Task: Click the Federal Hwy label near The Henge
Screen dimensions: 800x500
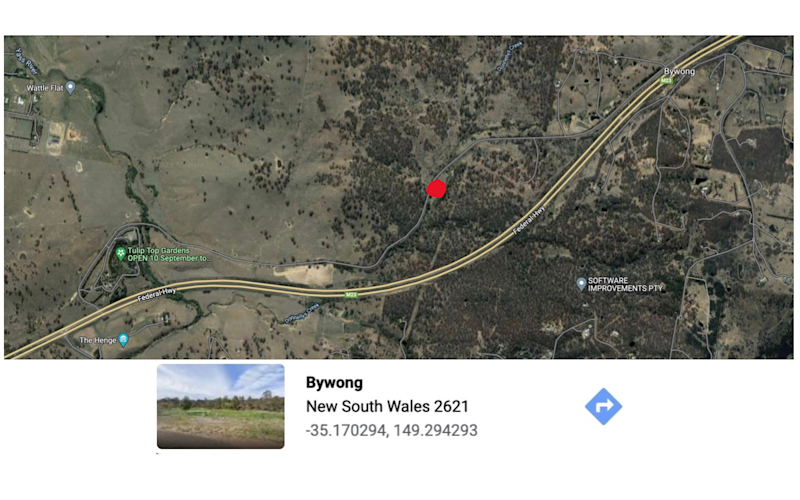Action: point(157,294)
